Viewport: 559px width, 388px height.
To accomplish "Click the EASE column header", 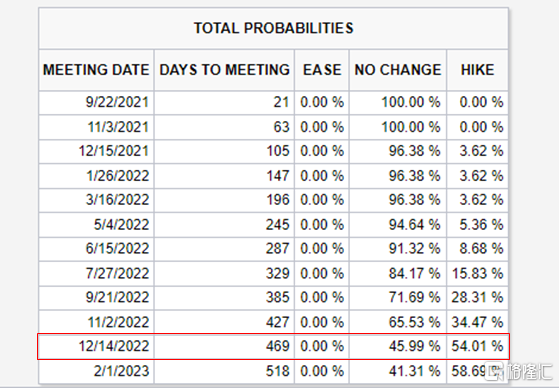I will coord(322,70).
